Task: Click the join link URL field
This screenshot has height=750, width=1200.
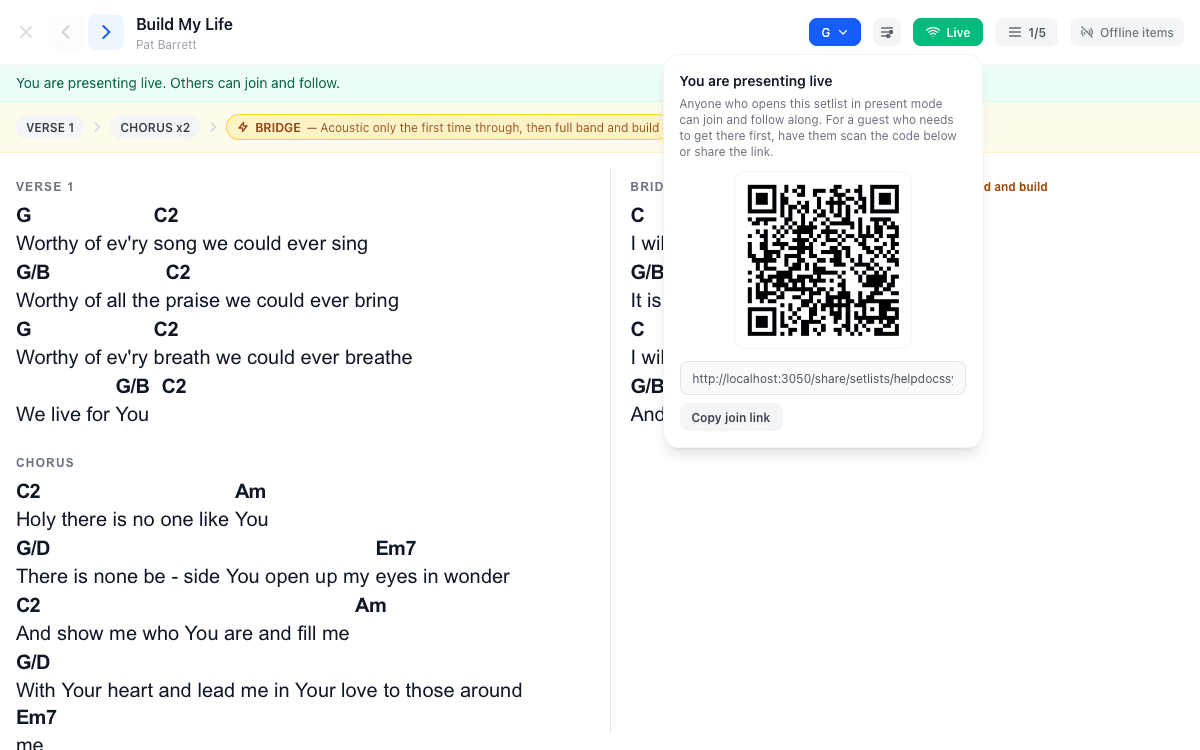Action: click(823, 378)
